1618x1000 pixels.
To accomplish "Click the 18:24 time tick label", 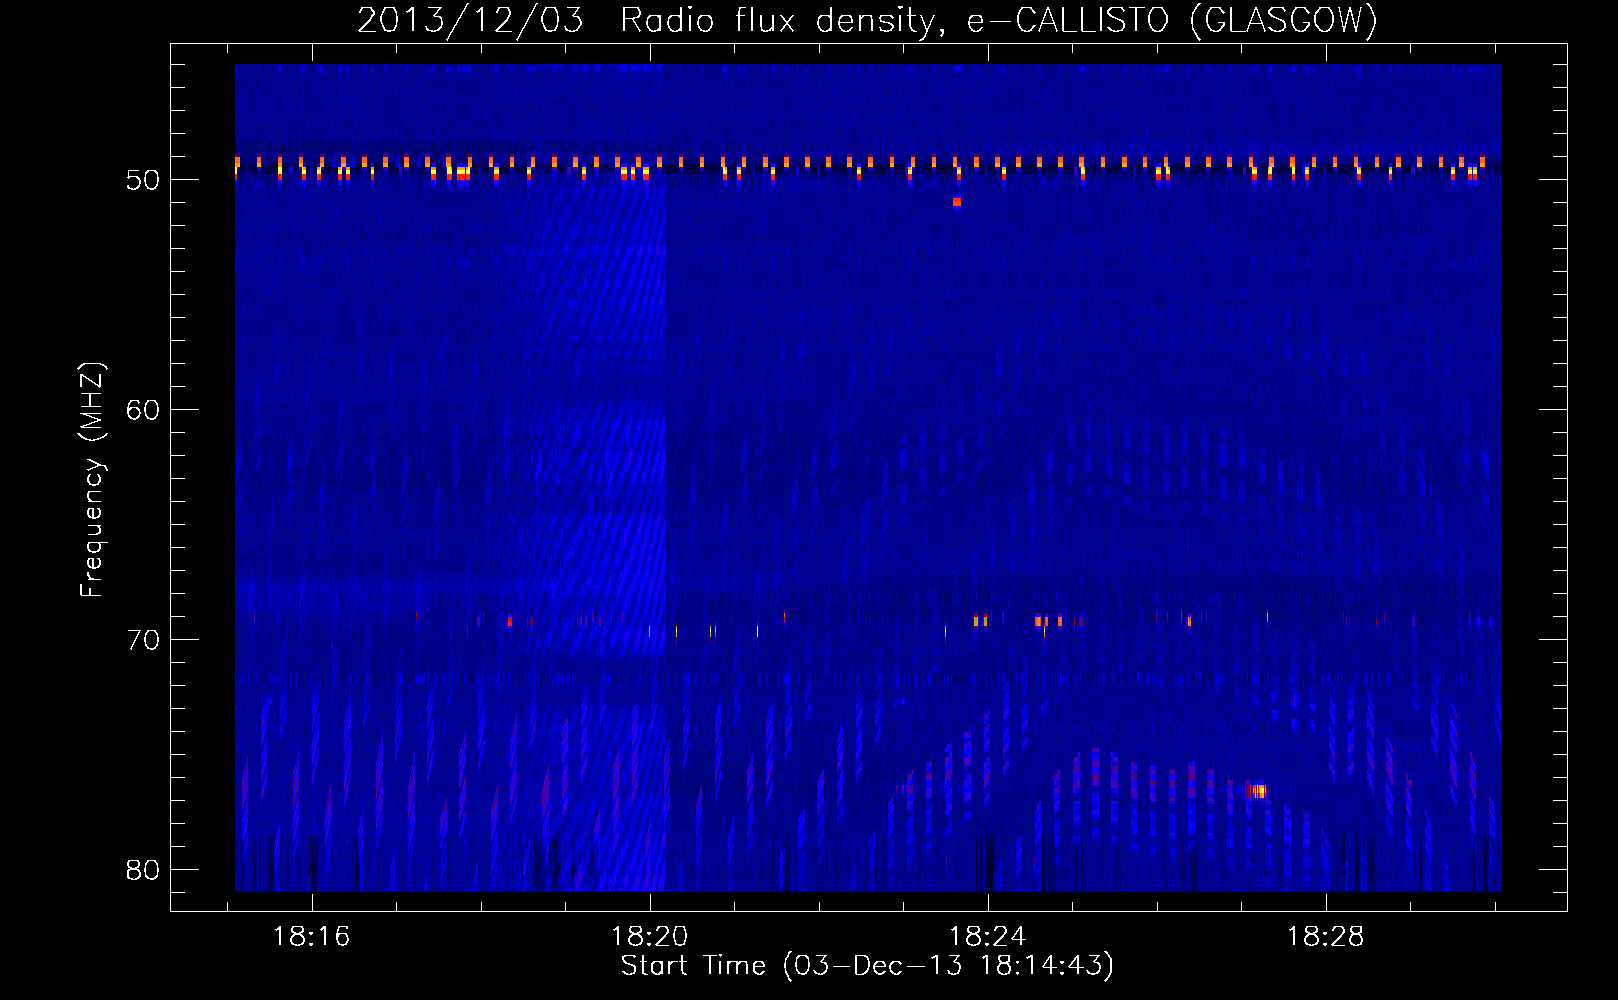I will tap(988, 937).
